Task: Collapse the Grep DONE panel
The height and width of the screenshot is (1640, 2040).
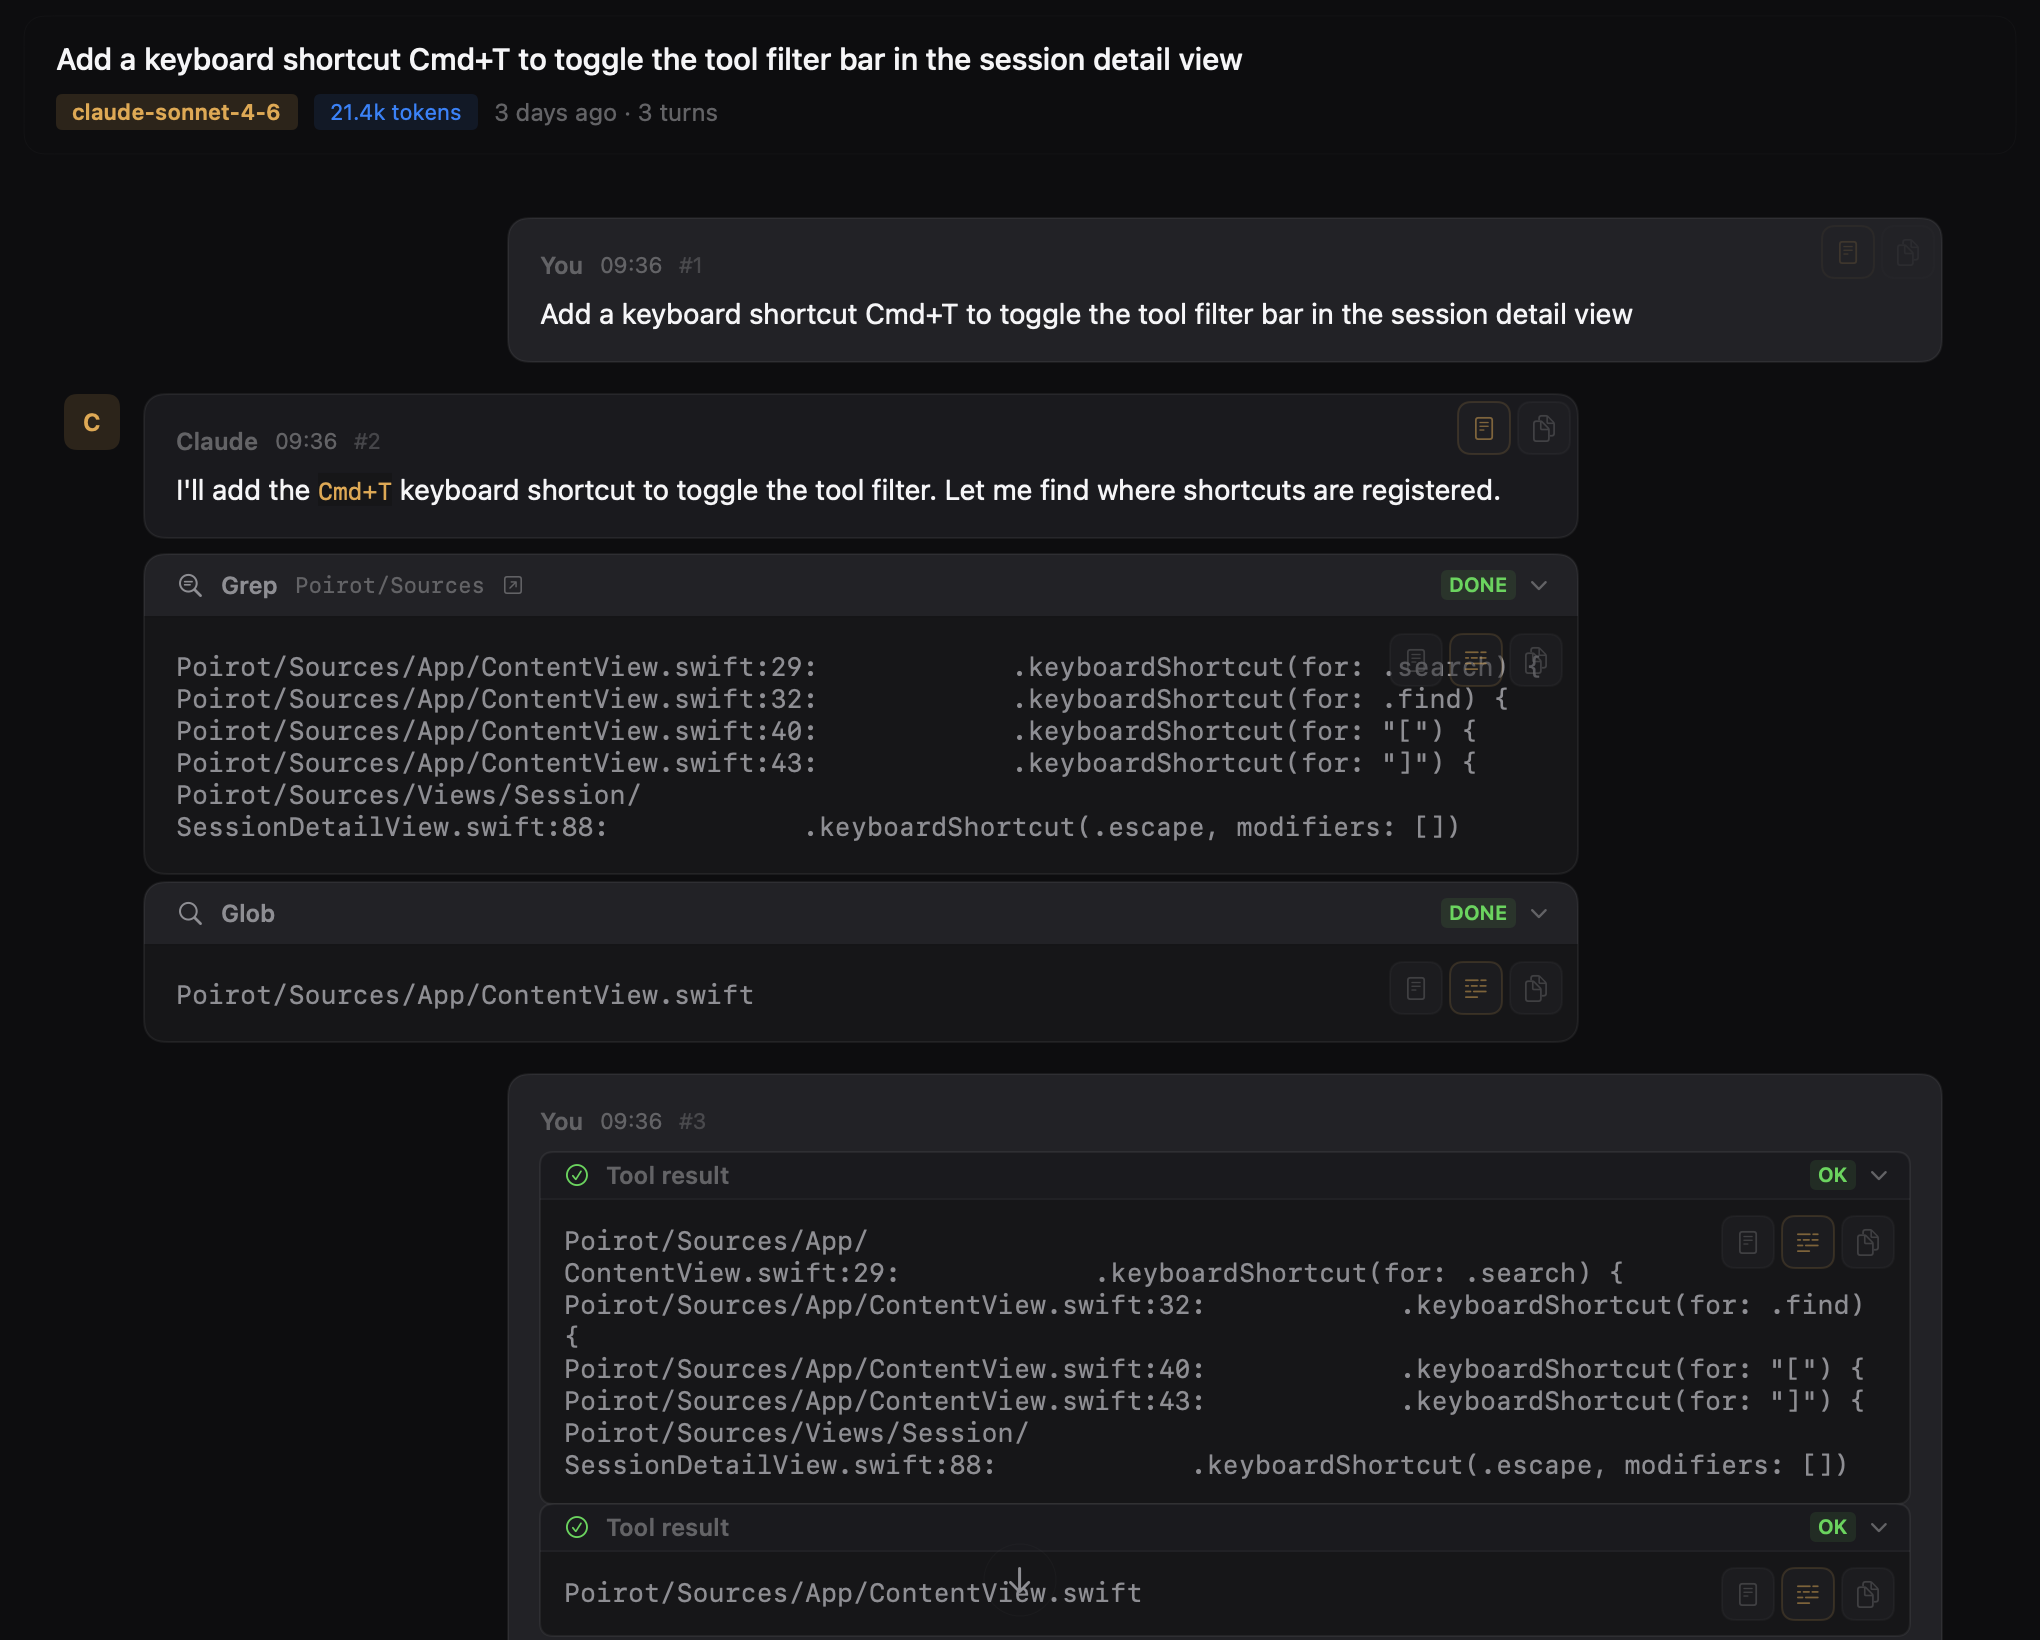Action: click(x=1538, y=585)
